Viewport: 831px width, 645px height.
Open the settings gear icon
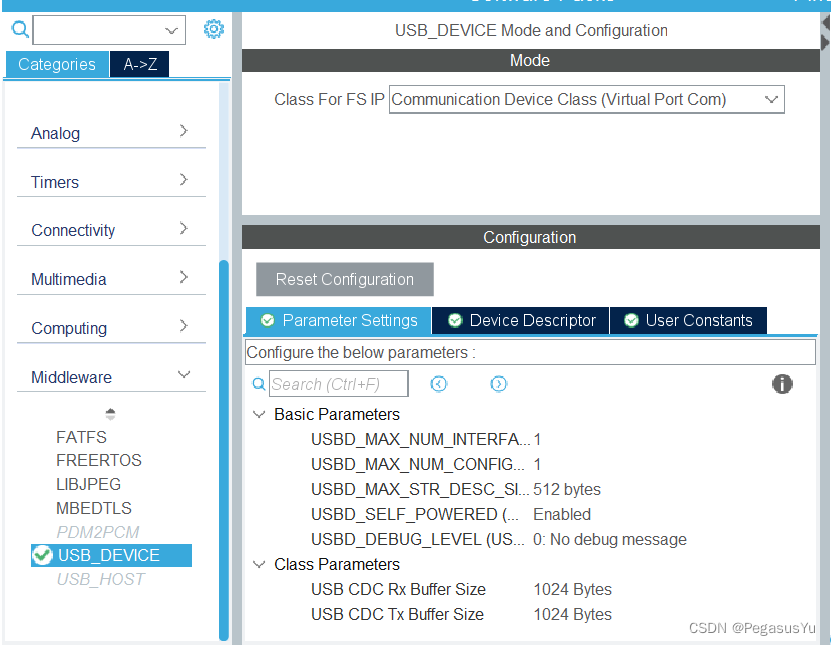tap(214, 29)
